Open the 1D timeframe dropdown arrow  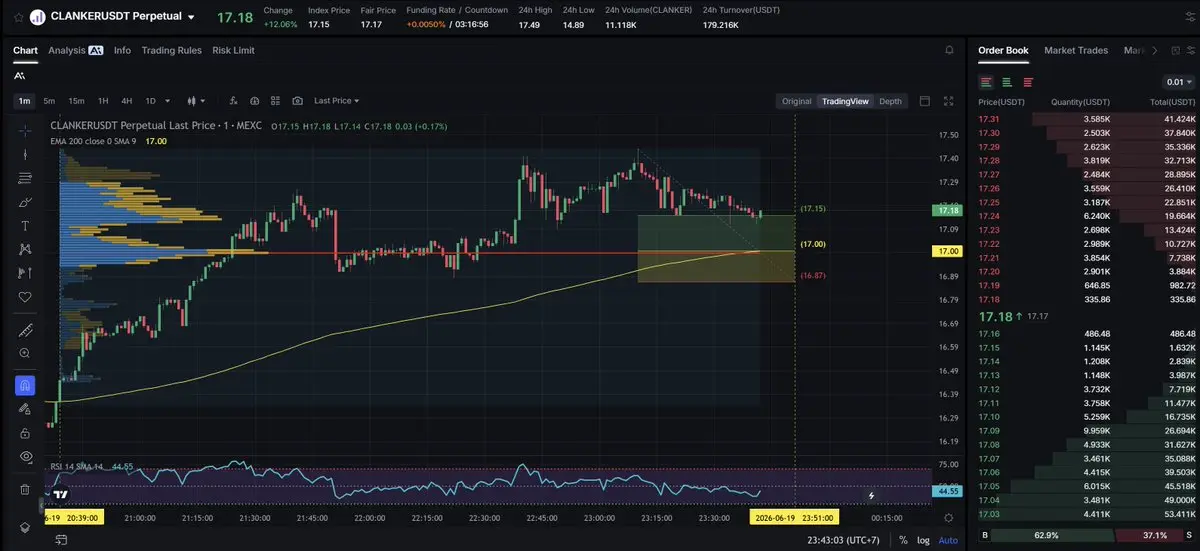[x=167, y=101]
